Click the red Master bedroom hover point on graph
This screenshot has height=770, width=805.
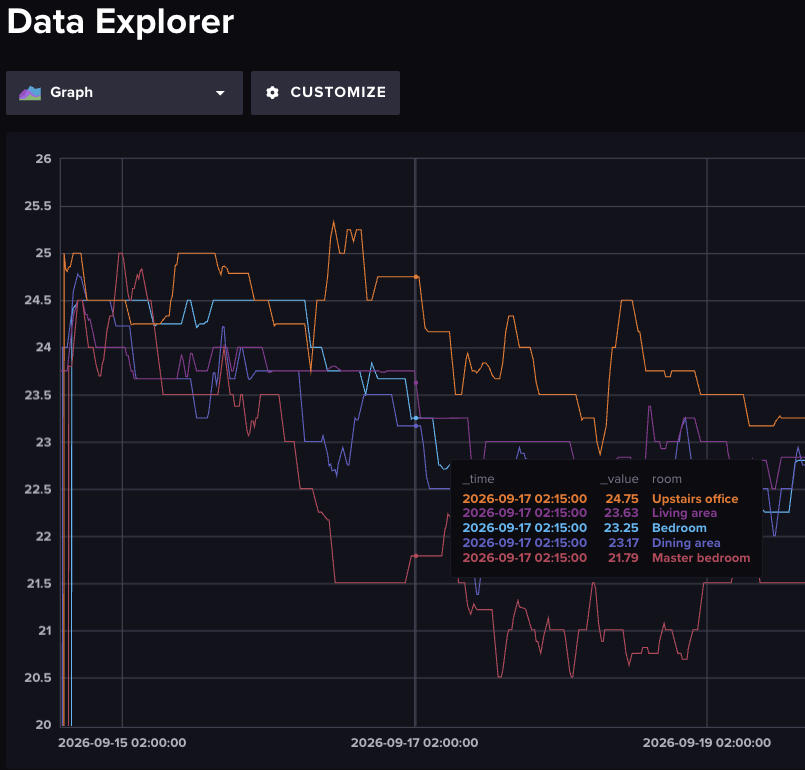pos(416,556)
